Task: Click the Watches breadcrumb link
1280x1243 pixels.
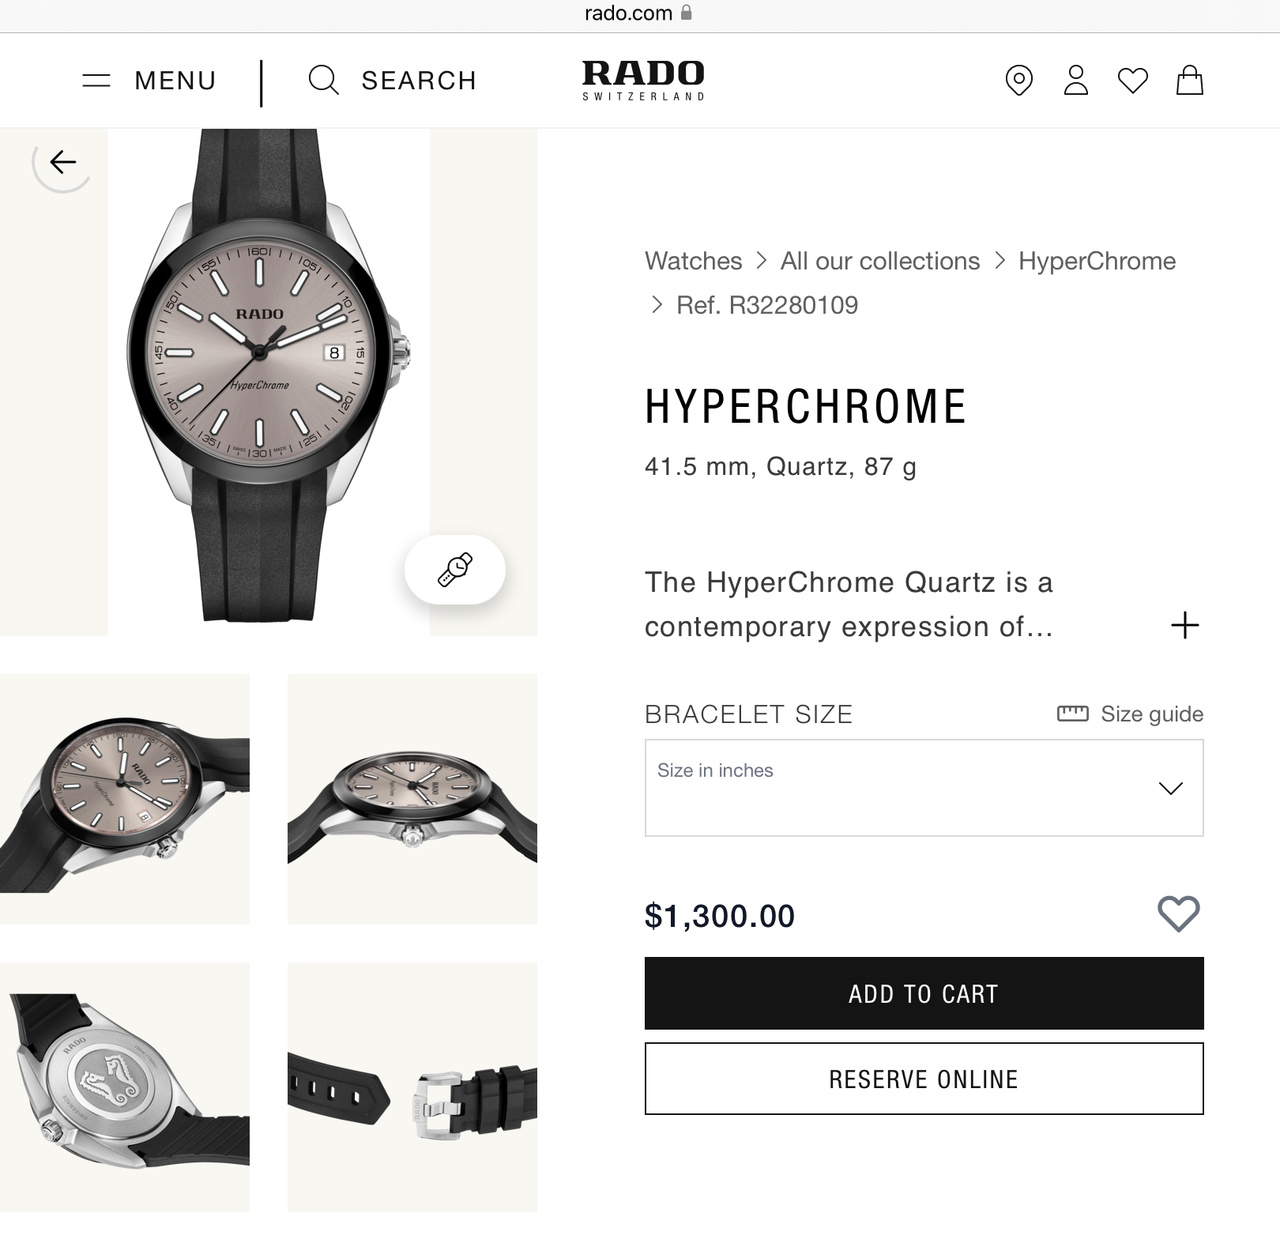Action: (693, 261)
